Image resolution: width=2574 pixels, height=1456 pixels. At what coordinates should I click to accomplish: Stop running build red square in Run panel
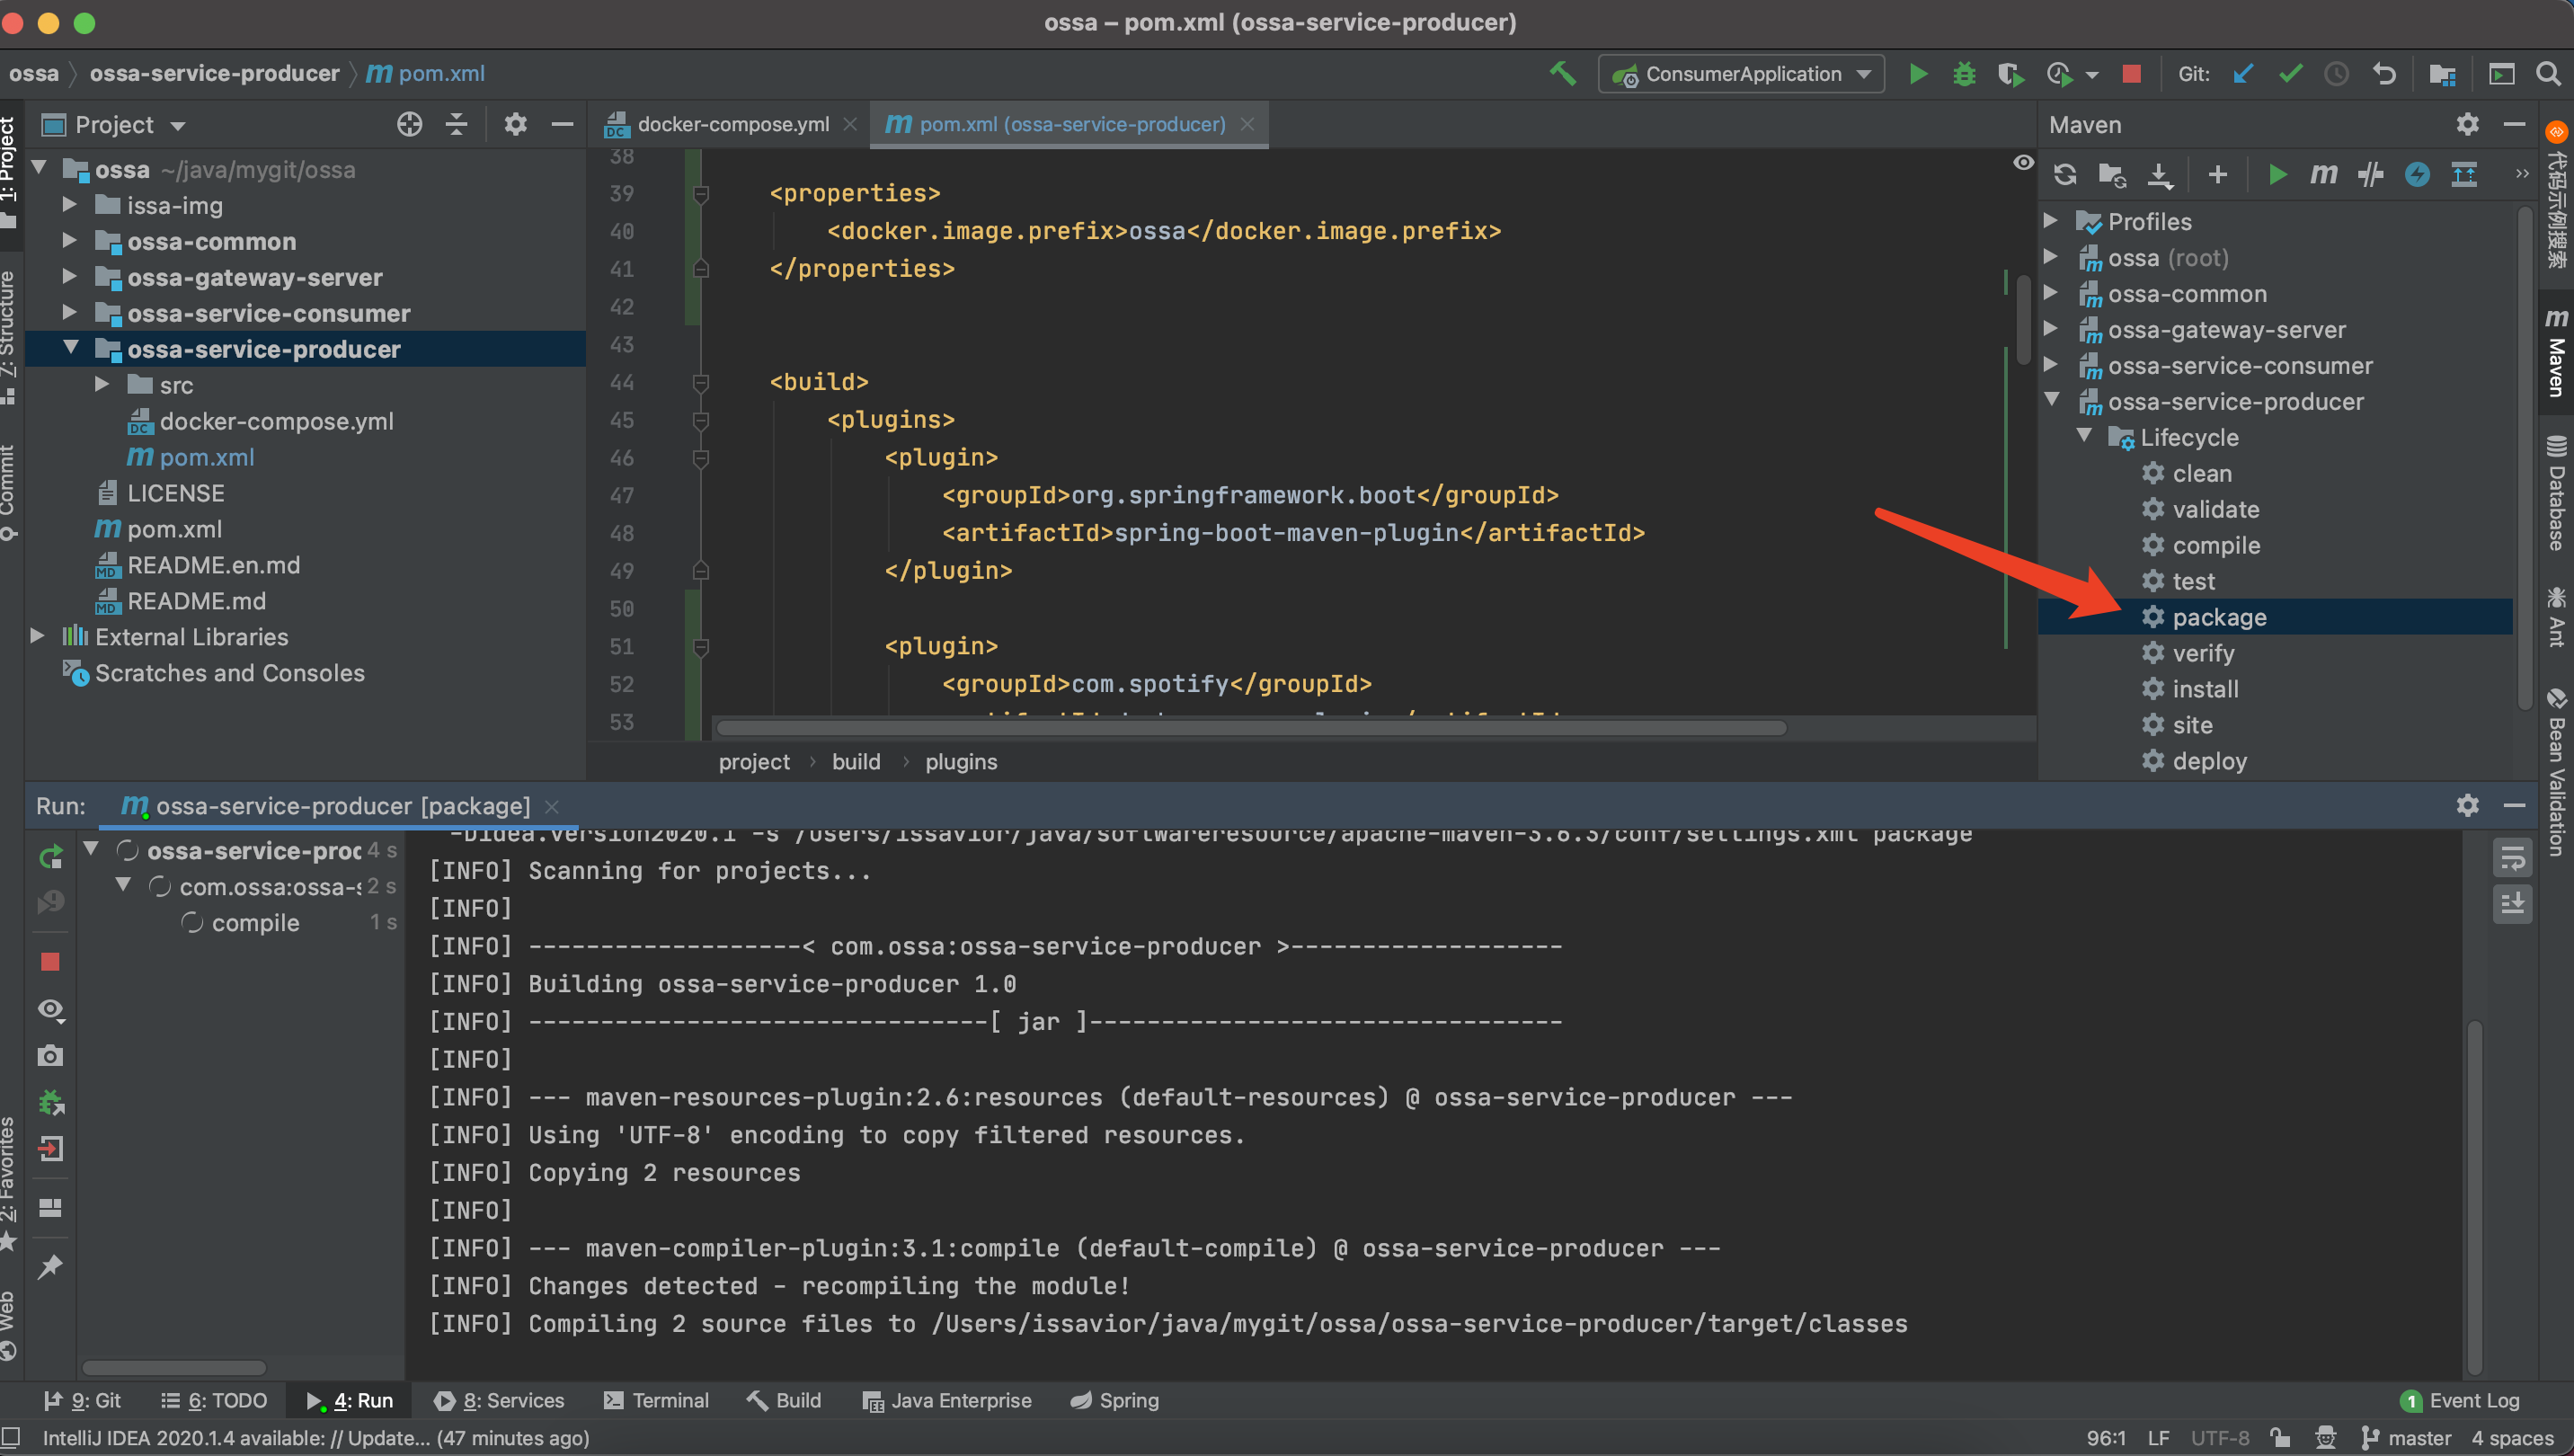coord(50,962)
